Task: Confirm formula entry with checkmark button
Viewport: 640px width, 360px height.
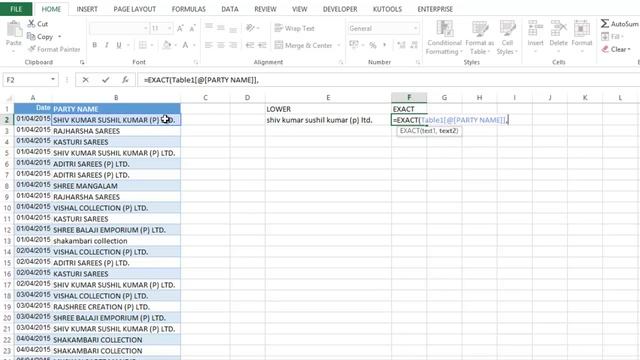Action: click(106, 80)
